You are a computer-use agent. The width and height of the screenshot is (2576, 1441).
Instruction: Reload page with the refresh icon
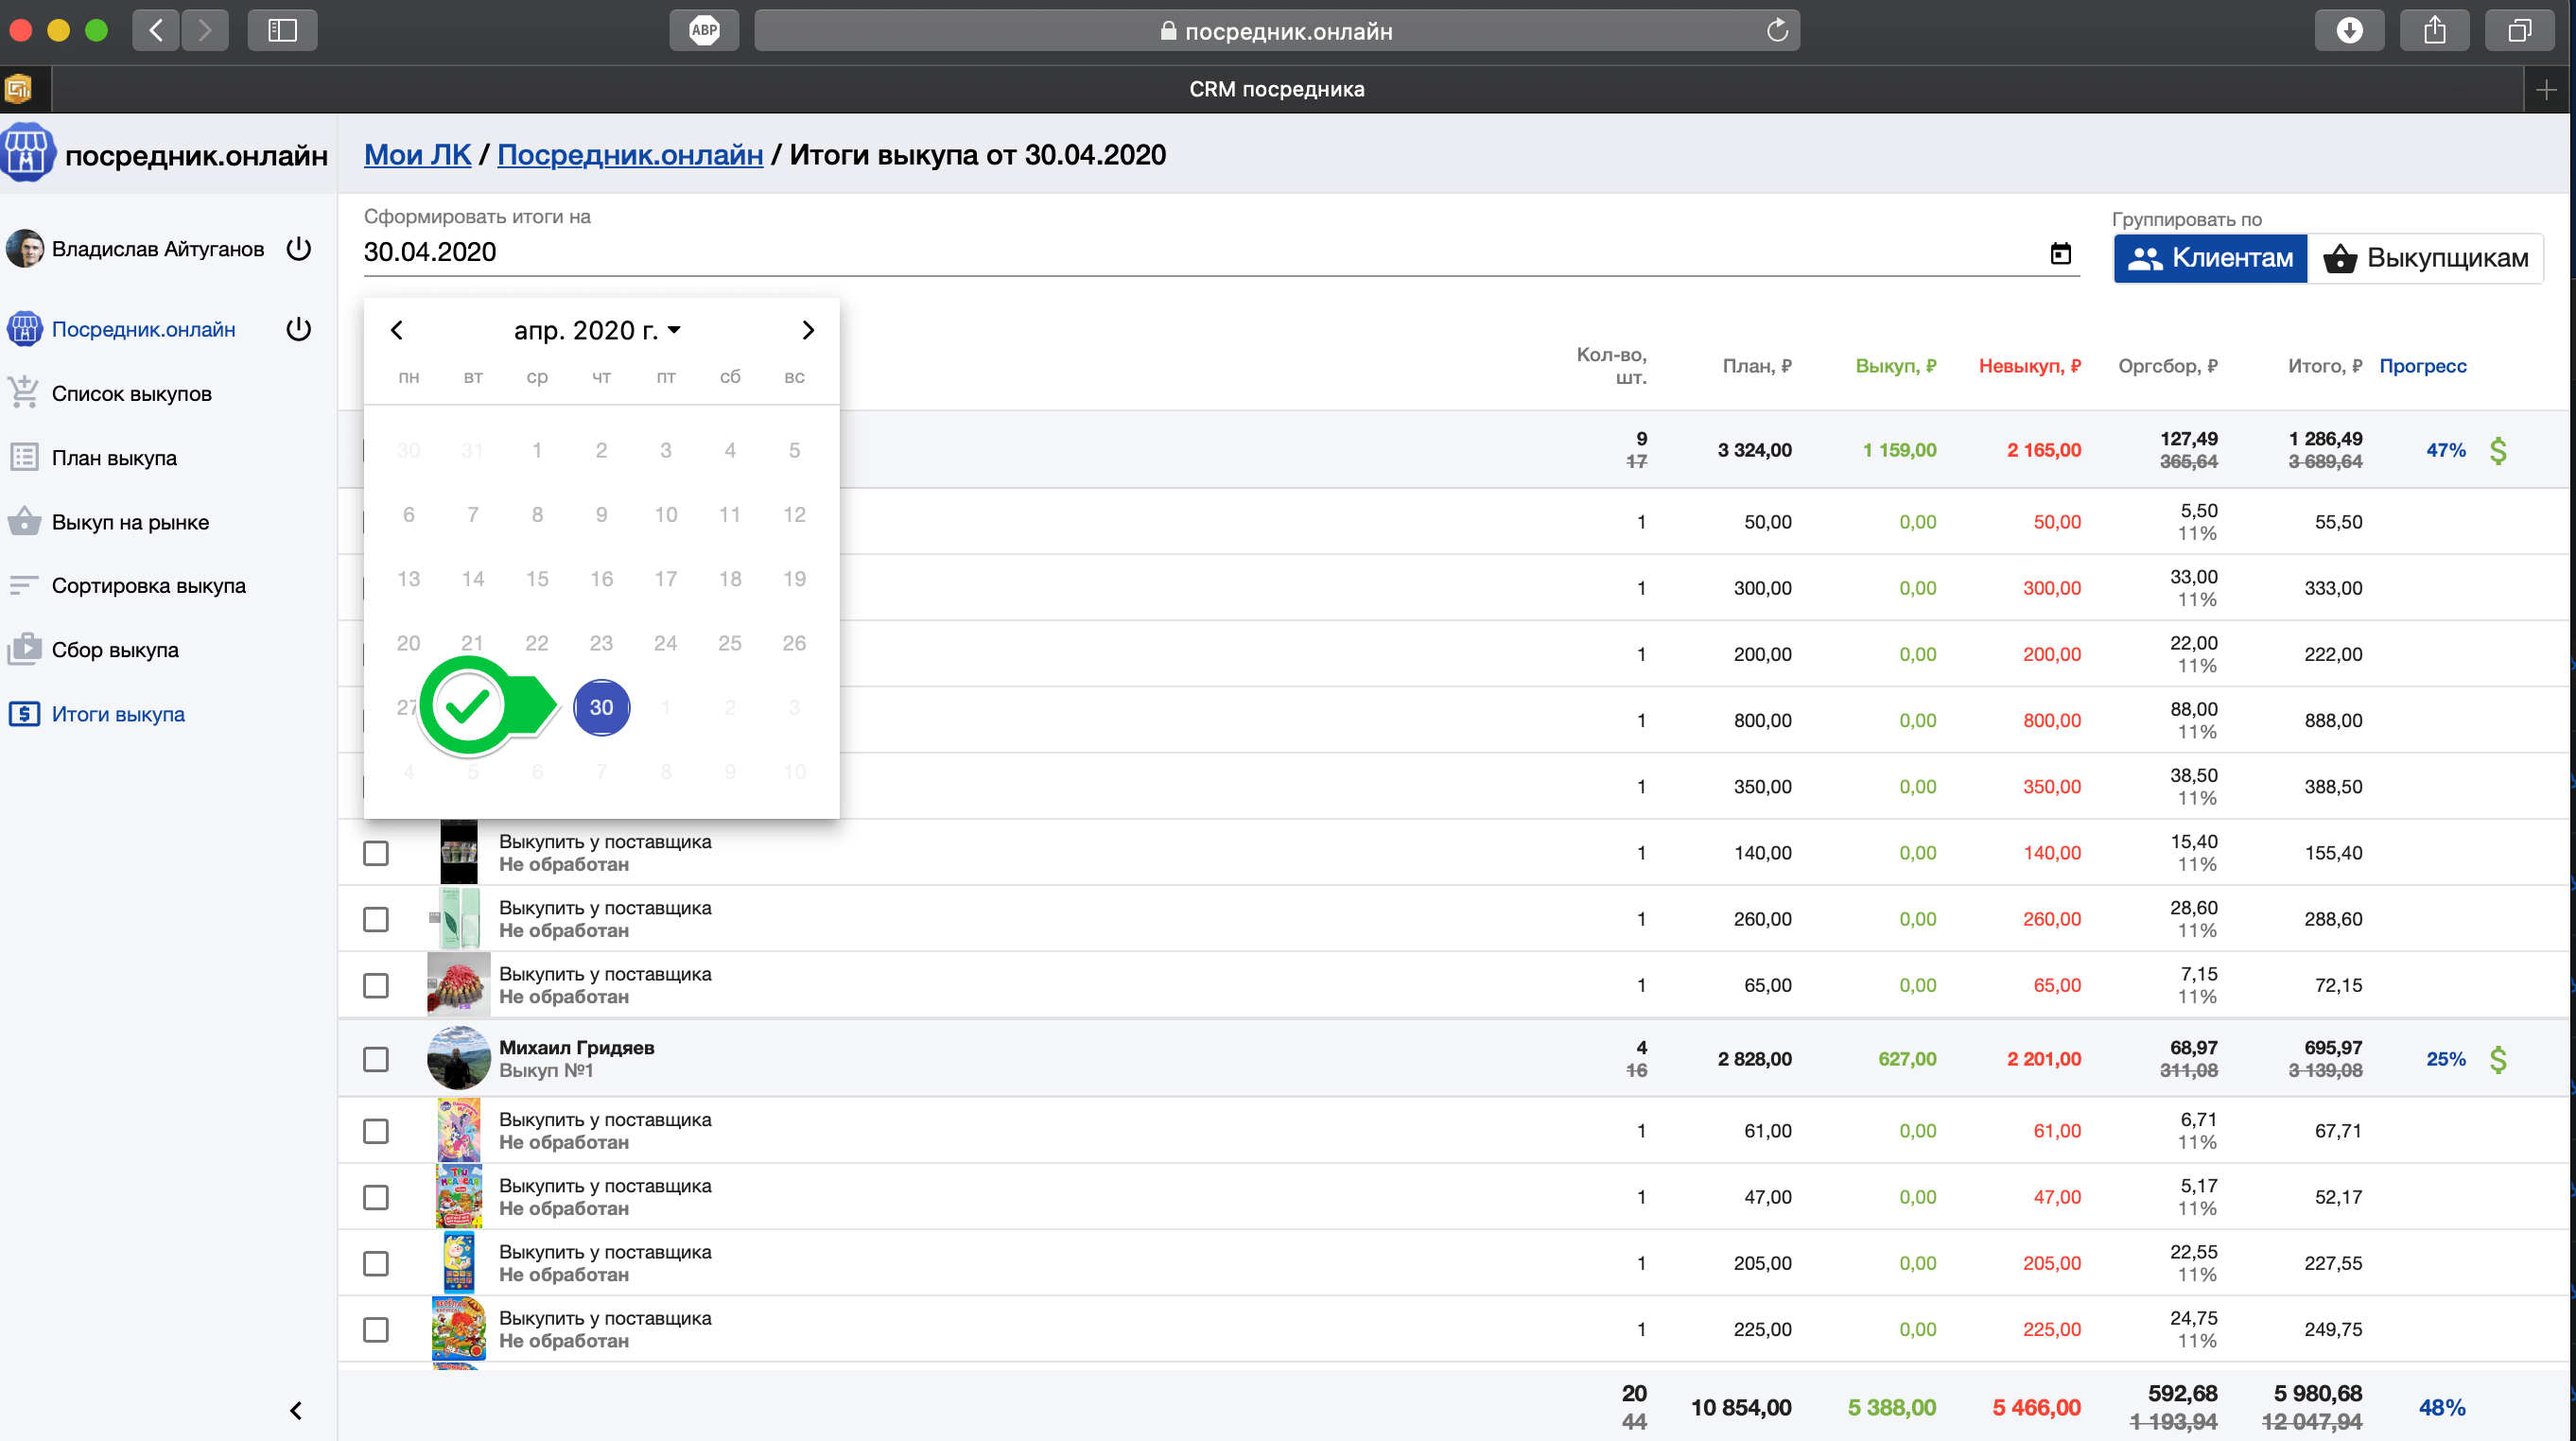click(1776, 31)
